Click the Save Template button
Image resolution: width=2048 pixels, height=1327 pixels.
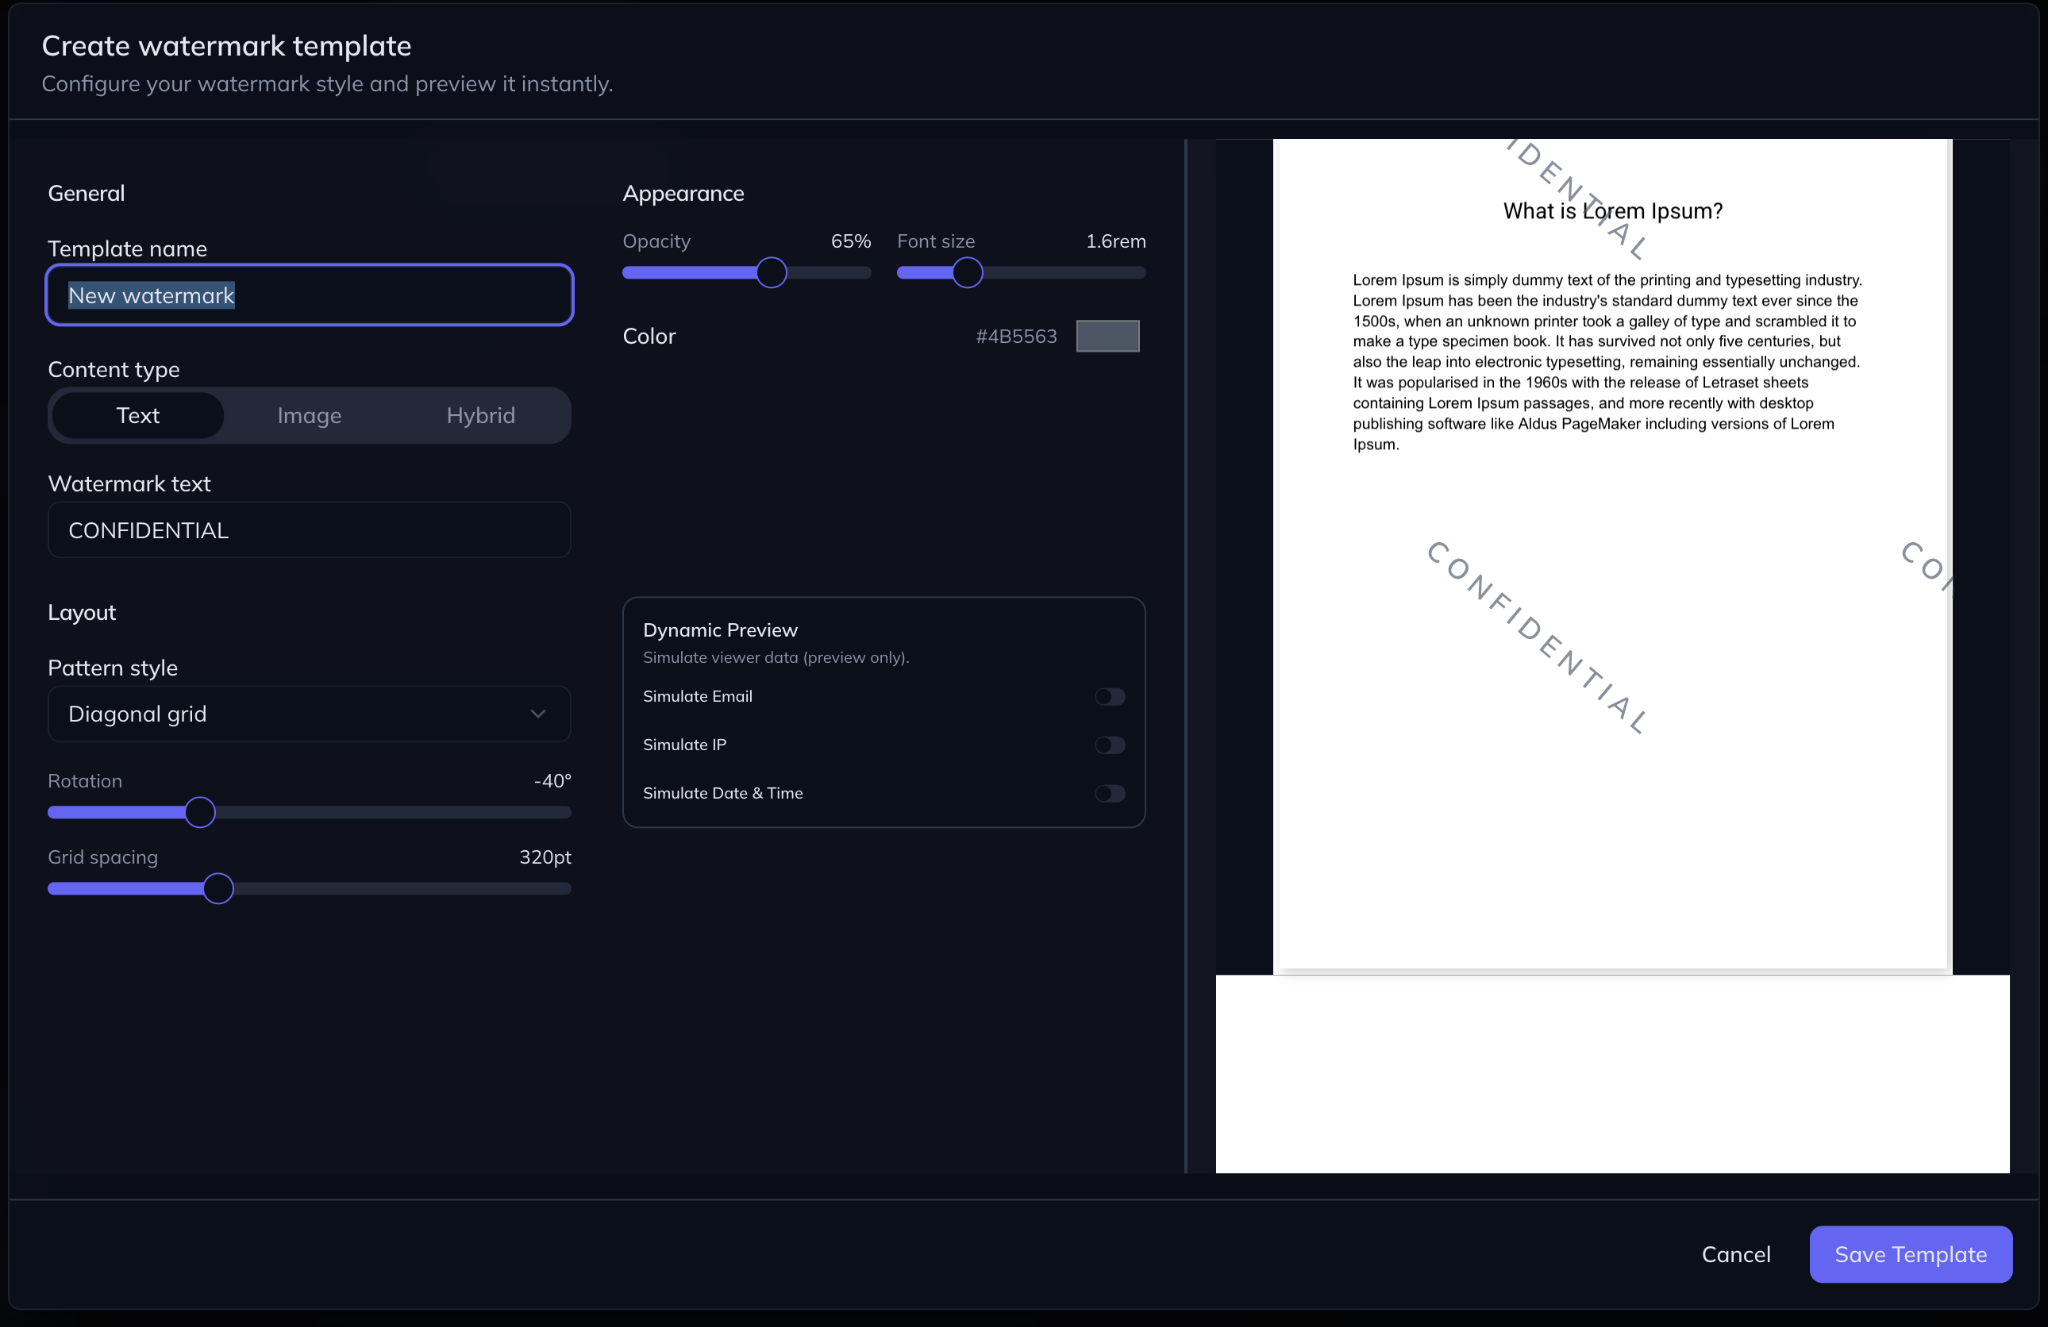pyautogui.click(x=1910, y=1254)
